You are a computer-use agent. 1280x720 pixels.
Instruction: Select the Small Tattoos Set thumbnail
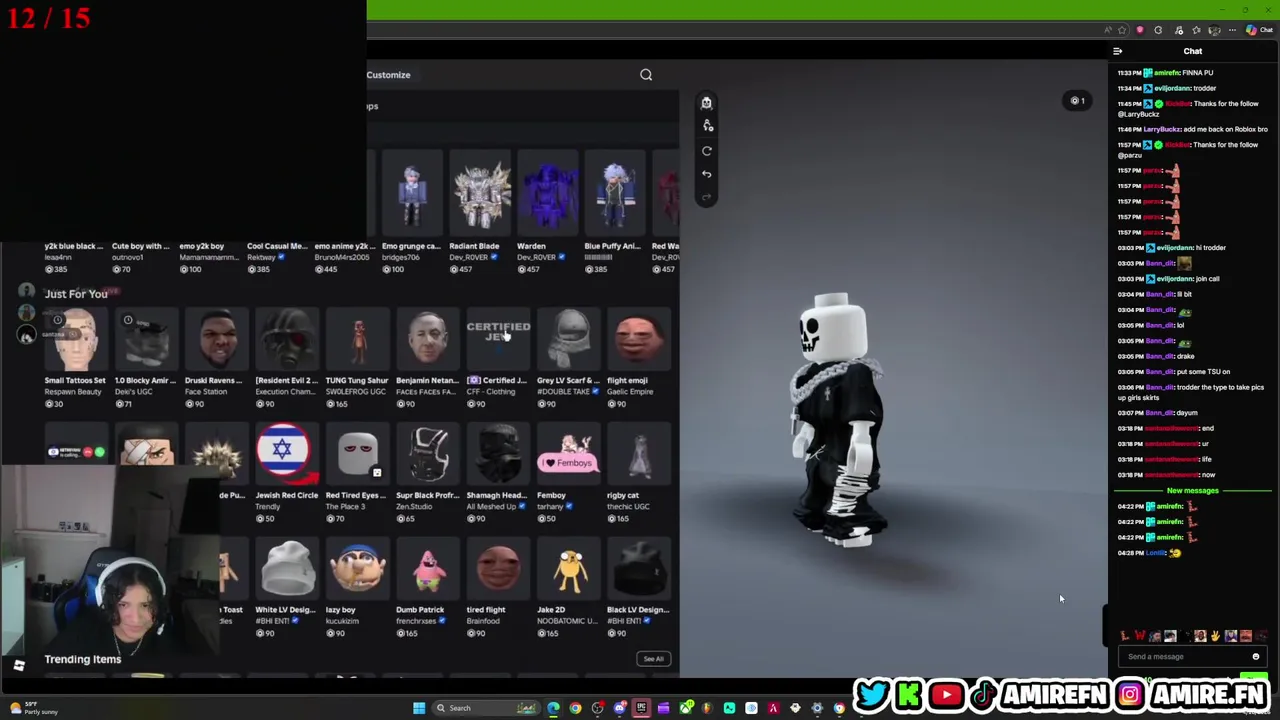click(75, 340)
